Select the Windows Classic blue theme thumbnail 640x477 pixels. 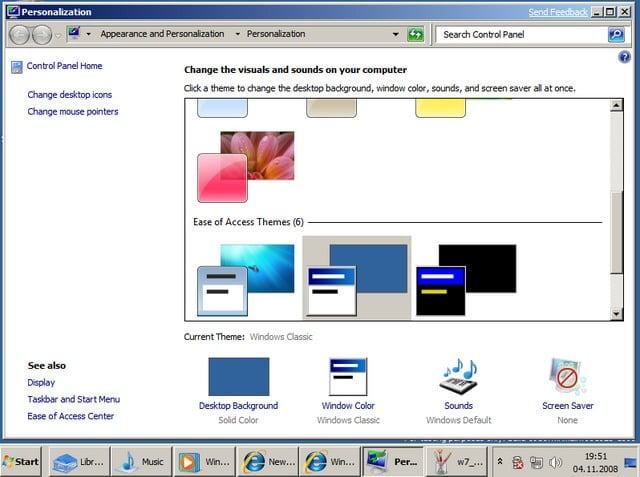(357, 280)
